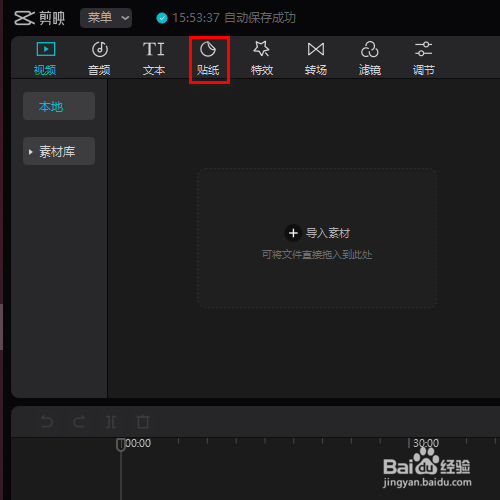
Task: Open the 文本 (Text) tab
Action: (x=154, y=58)
